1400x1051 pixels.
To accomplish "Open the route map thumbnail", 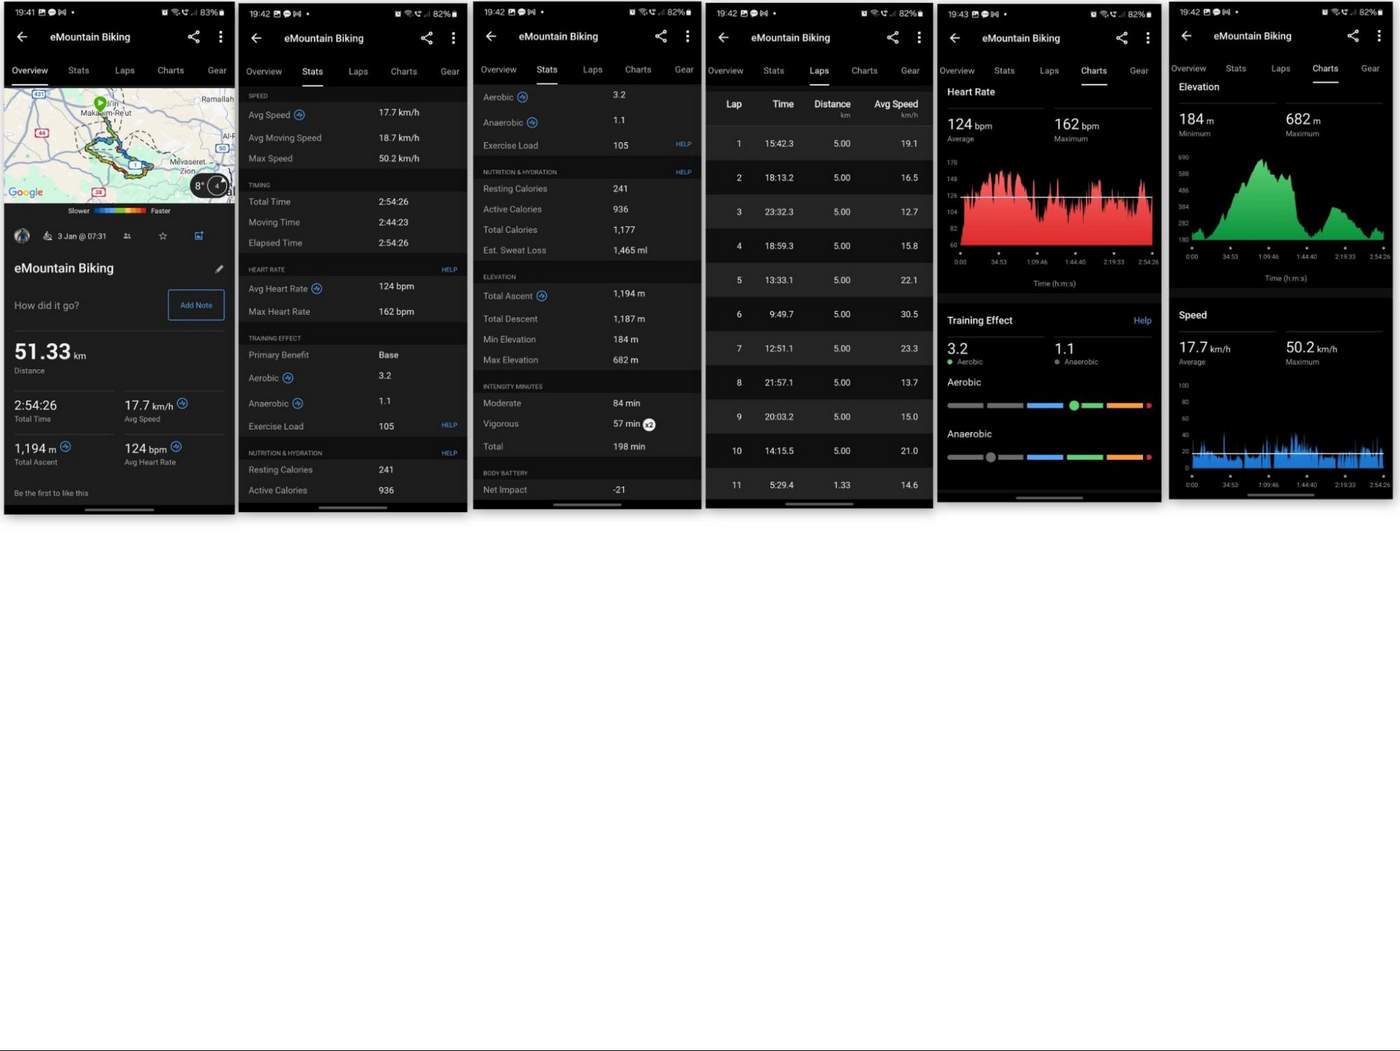I will click(x=119, y=146).
